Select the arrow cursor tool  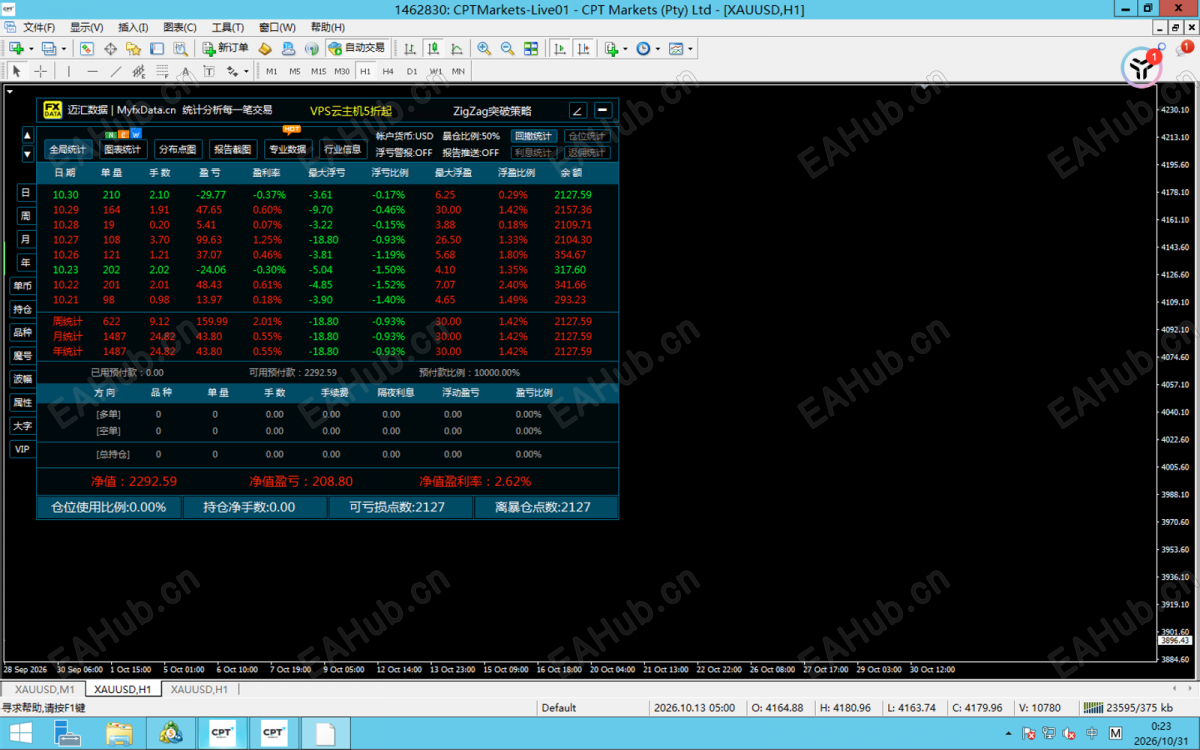[16, 71]
